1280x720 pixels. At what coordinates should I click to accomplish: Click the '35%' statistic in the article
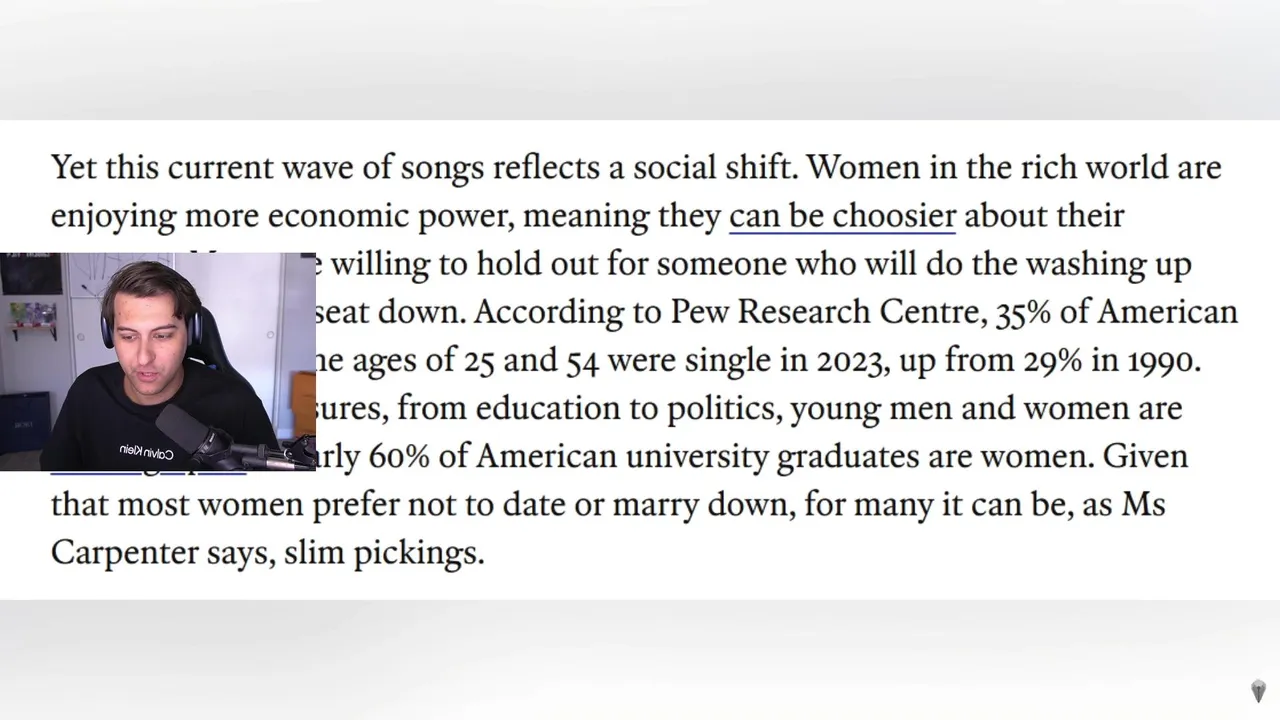pos(1023,312)
